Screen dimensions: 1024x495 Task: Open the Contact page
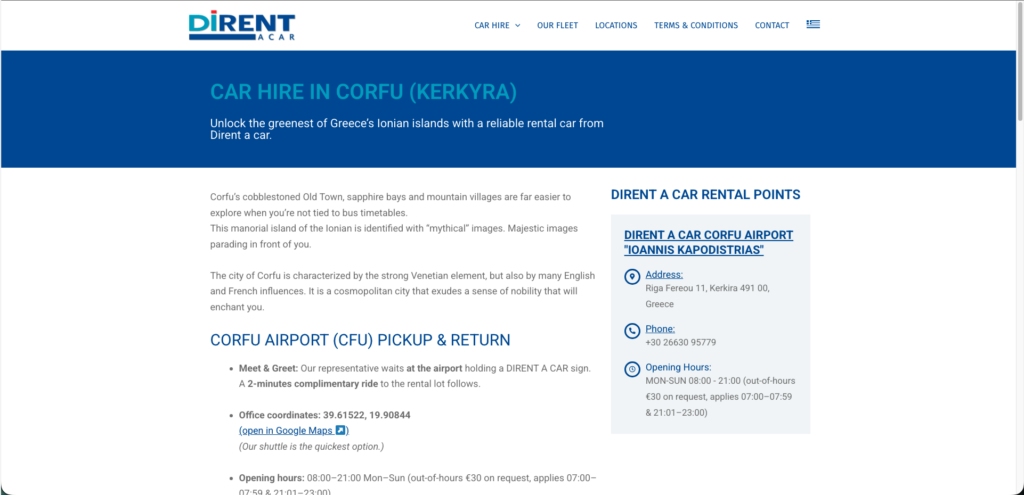772,25
